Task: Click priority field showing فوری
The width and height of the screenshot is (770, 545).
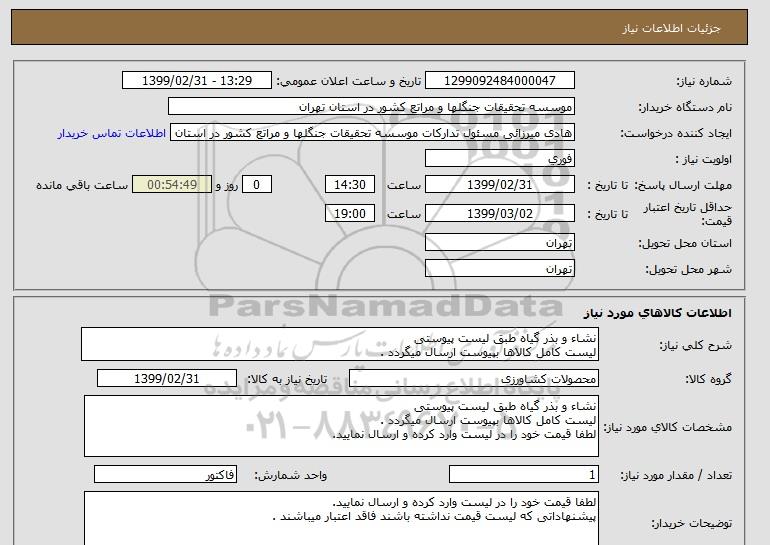Action: (499, 159)
